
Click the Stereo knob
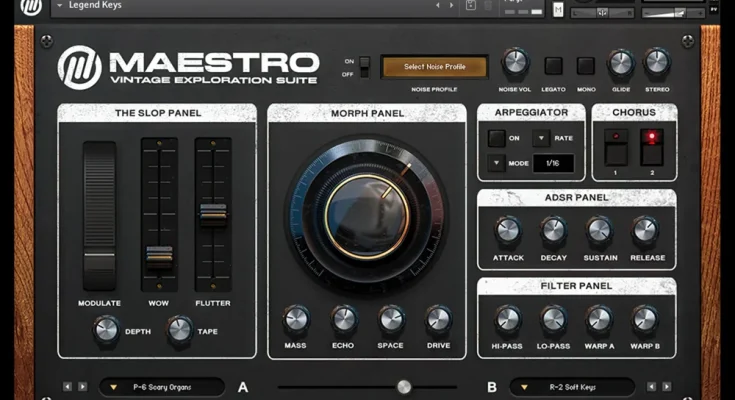pyautogui.click(x=657, y=64)
